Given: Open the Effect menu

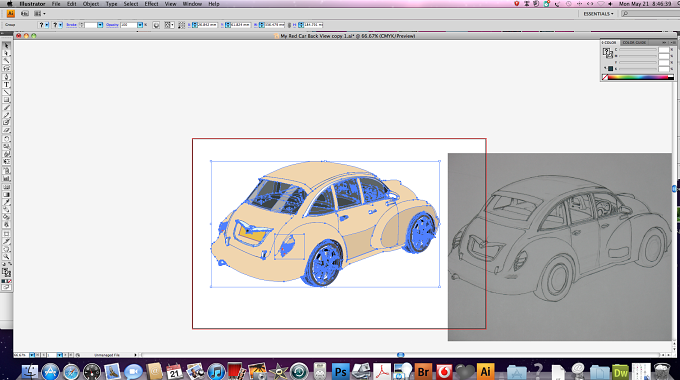Looking at the screenshot, I should tap(151, 3).
